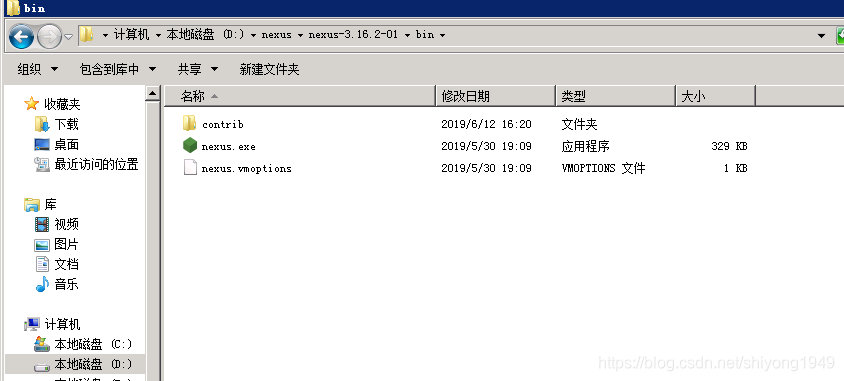Screen dimensions: 844x381
Task: Click the folder icon in the address bar
Action: point(86,35)
